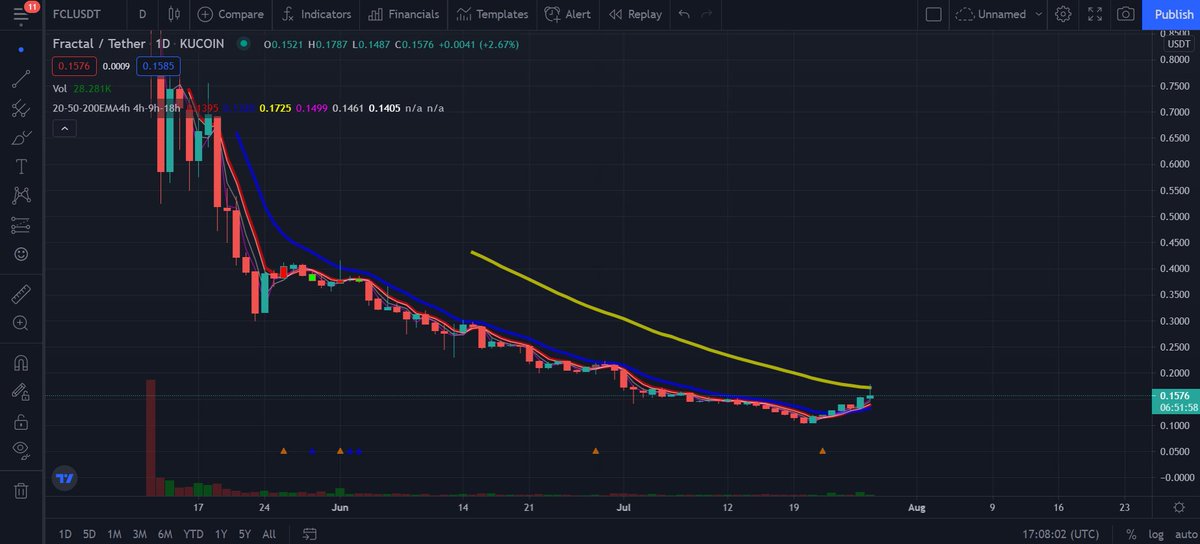Toggle stay in drawing mode
This screenshot has height=544, width=1200.
(21, 392)
